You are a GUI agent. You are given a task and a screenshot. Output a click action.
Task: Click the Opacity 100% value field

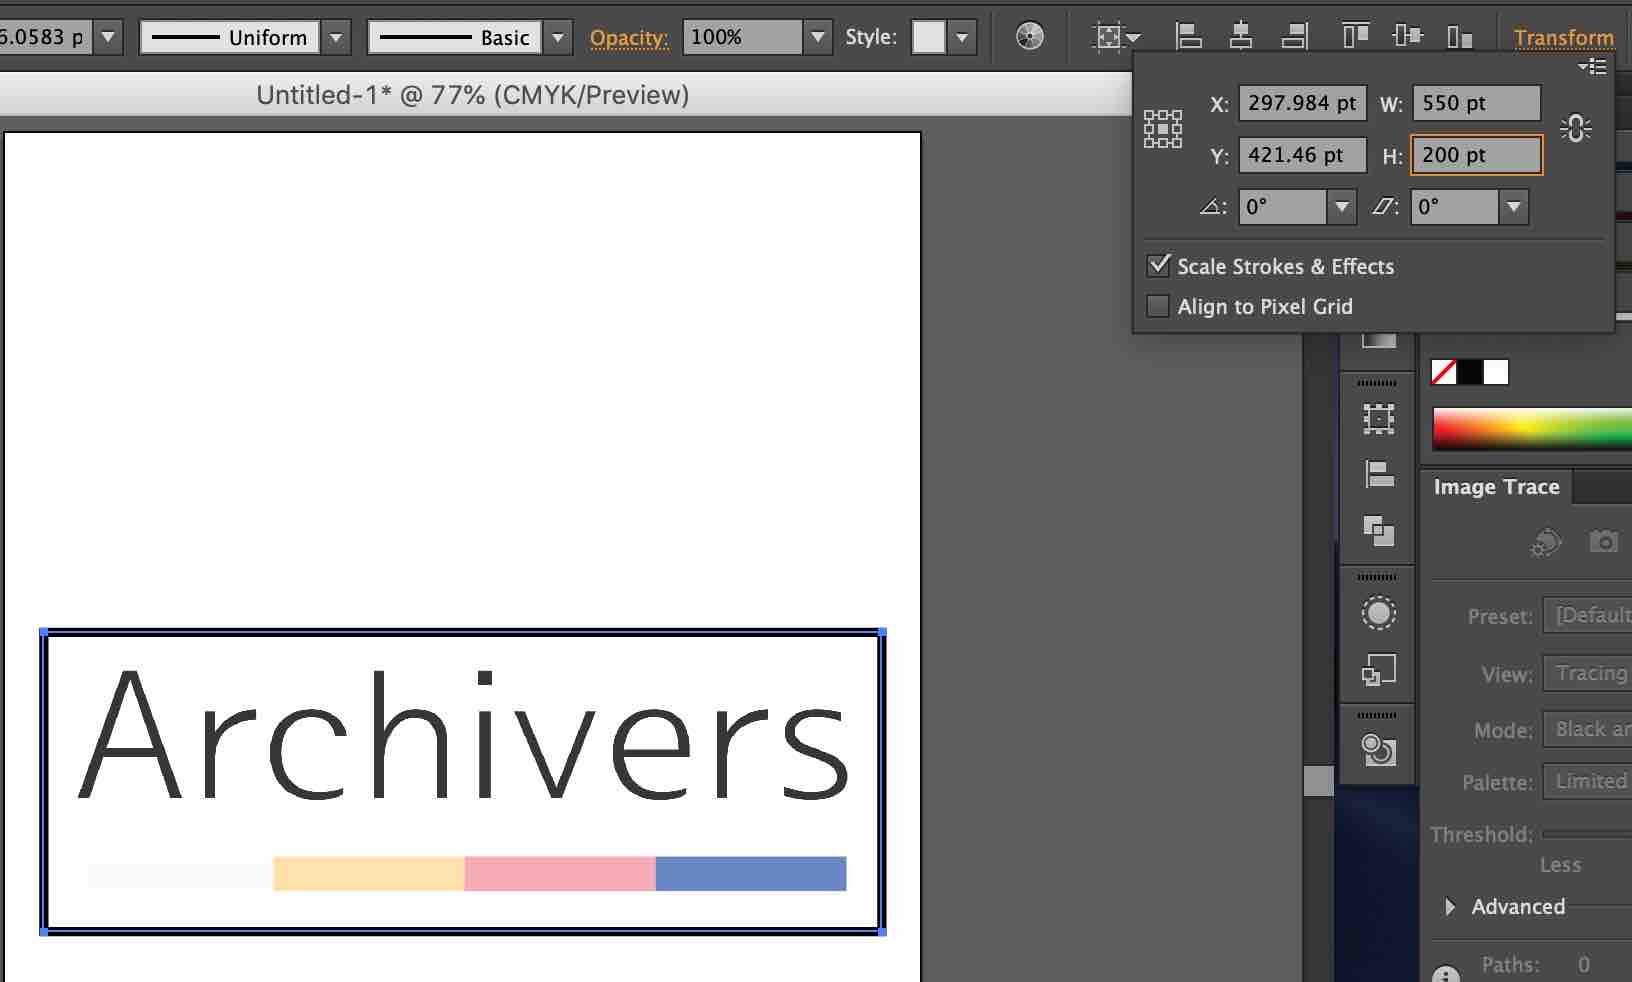tap(743, 38)
